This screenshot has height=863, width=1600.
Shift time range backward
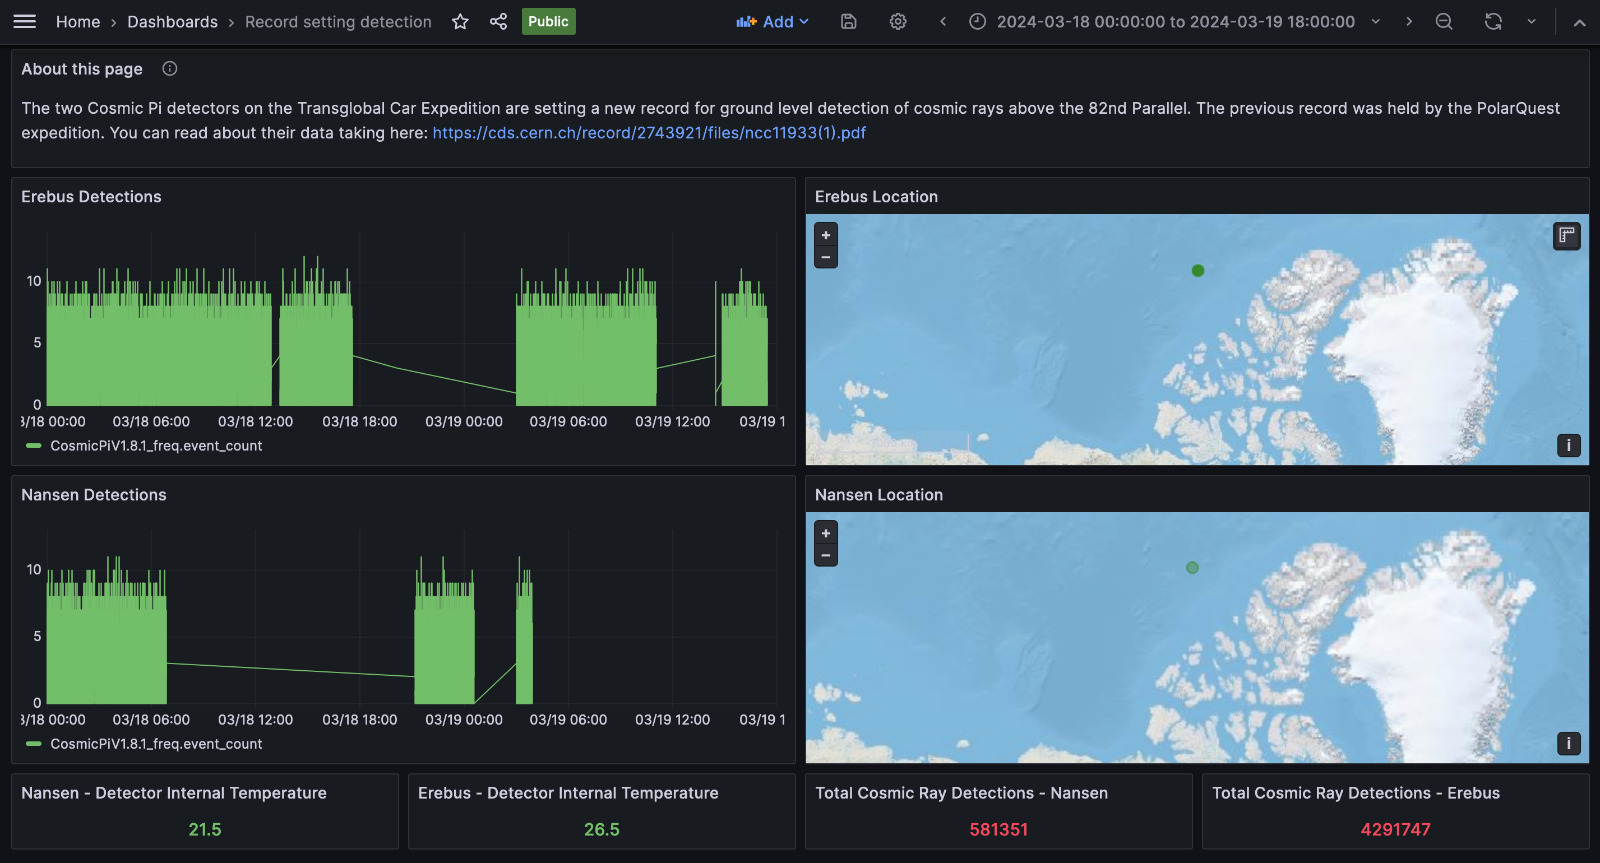point(942,21)
